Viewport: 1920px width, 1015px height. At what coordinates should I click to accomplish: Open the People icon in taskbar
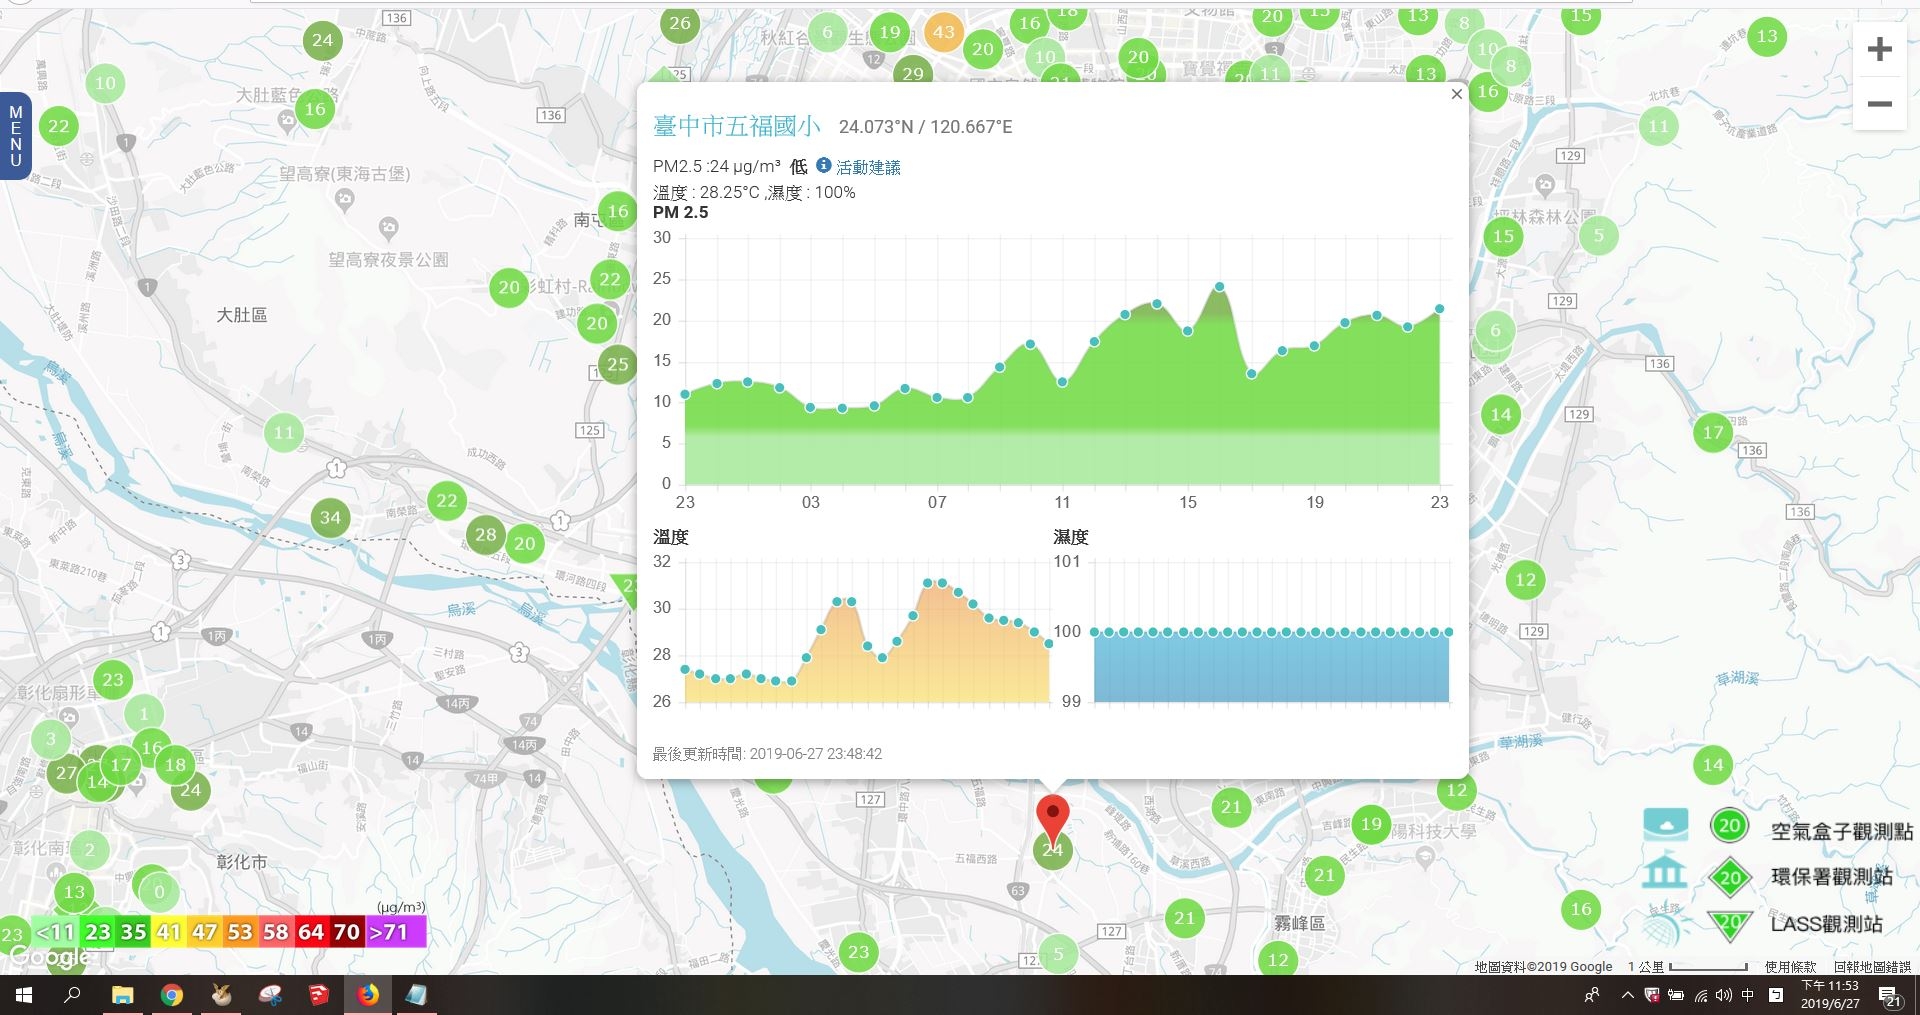point(1592,995)
